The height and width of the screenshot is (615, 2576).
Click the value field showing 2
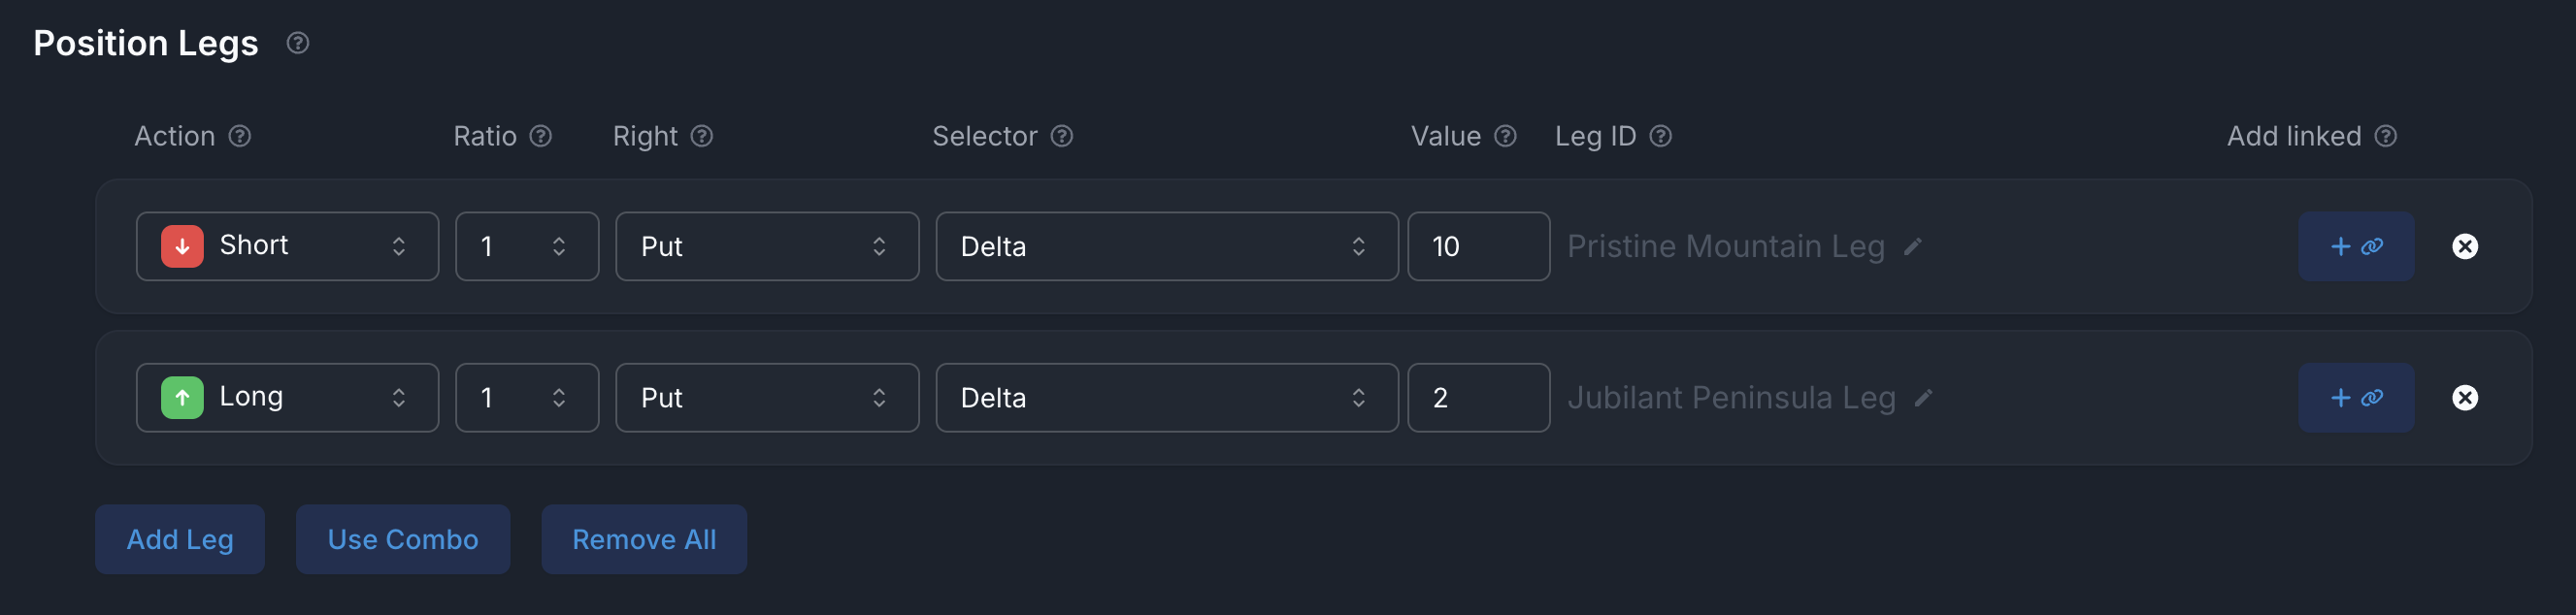pyautogui.click(x=1477, y=398)
